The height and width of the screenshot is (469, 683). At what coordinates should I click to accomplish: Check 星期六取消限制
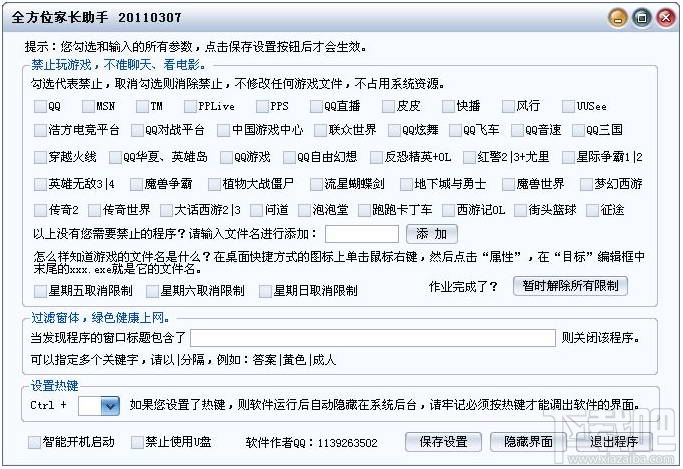click(x=152, y=291)
